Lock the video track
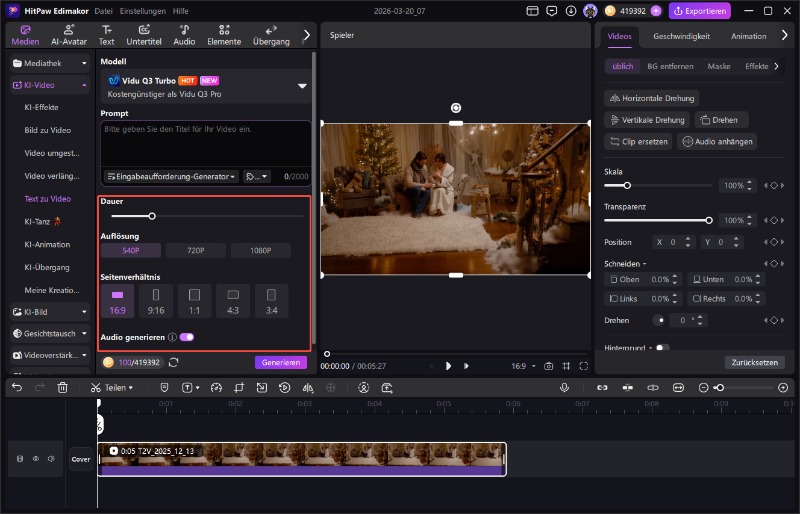The height and width of the screenshot is (514, 800). pos(20,459)
